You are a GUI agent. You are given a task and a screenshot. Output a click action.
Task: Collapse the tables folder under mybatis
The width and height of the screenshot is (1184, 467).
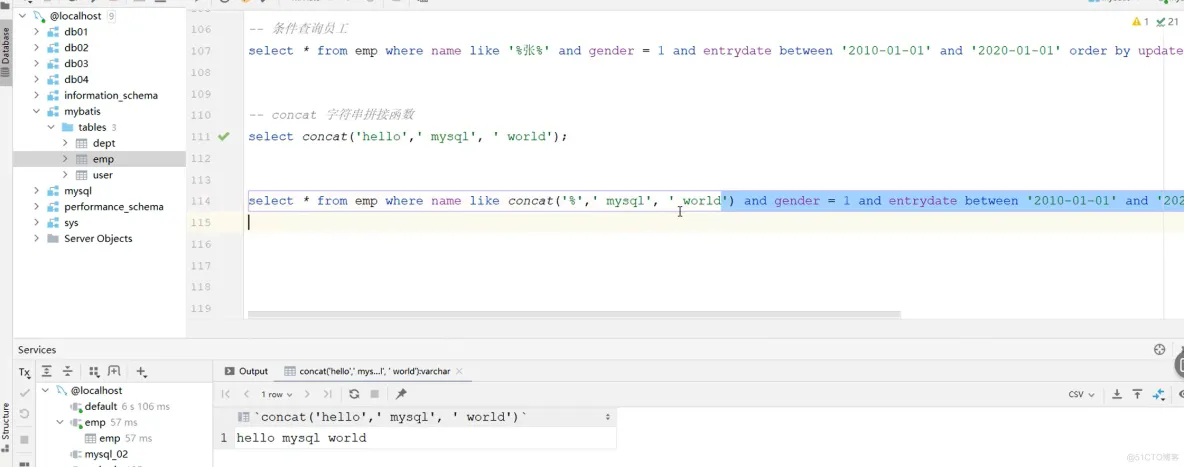(51, 127)
